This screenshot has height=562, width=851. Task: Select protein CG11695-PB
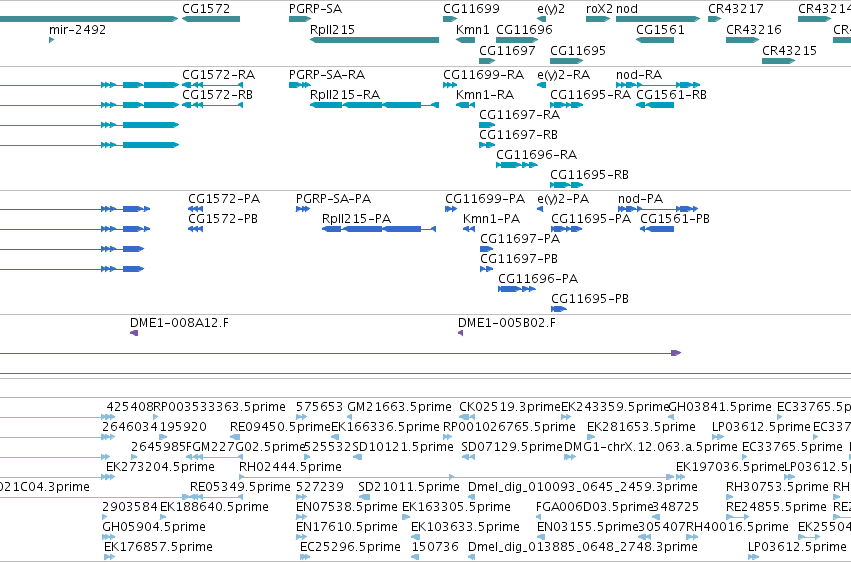tap(559, 309)
